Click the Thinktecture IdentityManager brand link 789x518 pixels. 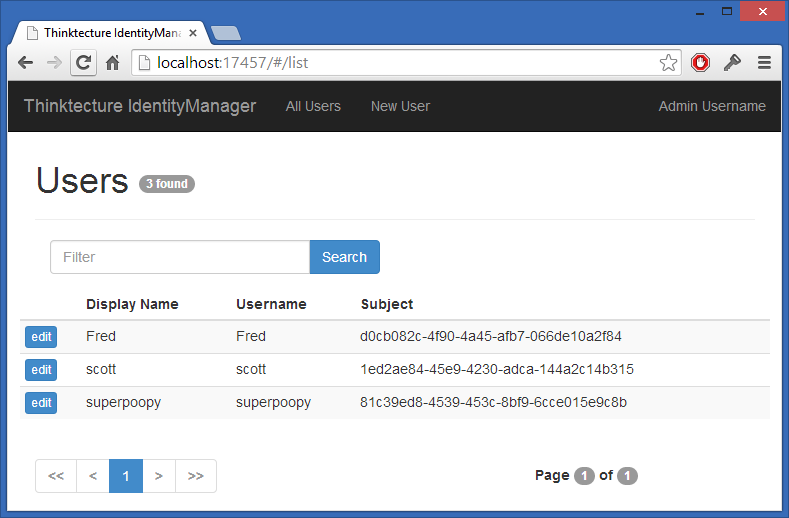pos(140,106)
